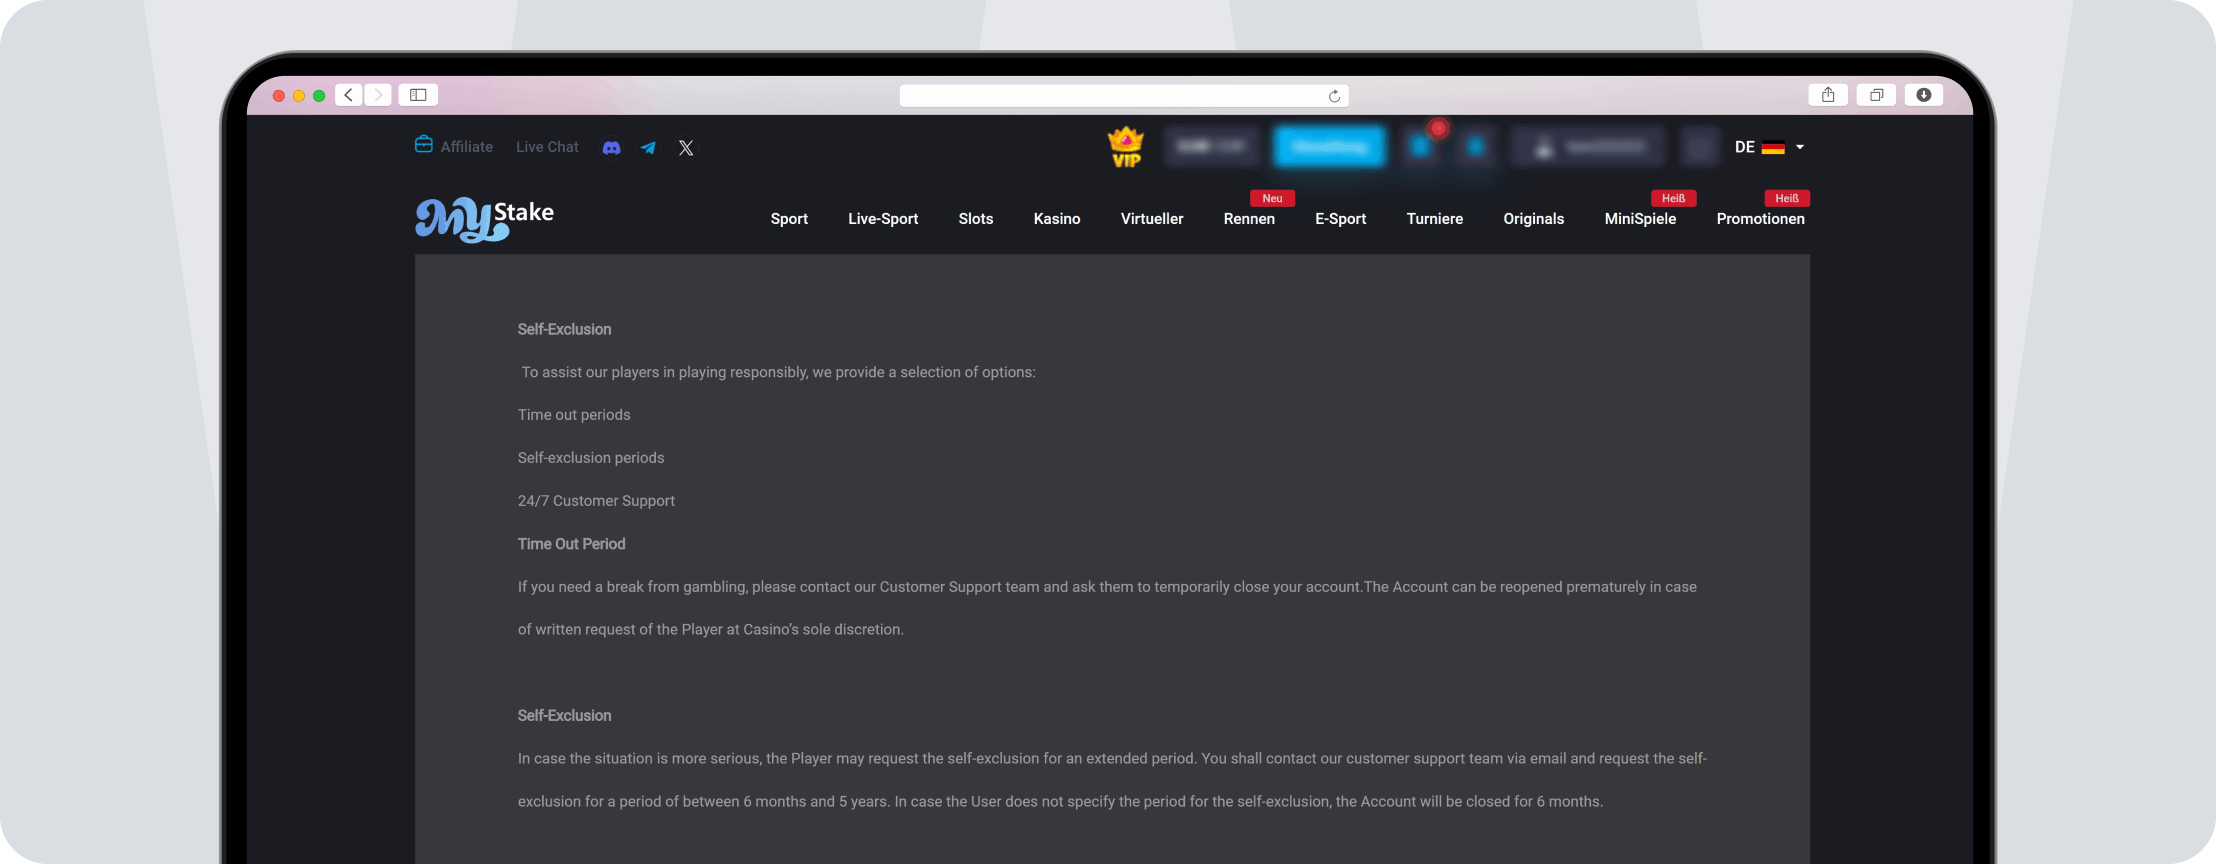
Task: Open the VIP crown icon
Action: click(1126, 147)
